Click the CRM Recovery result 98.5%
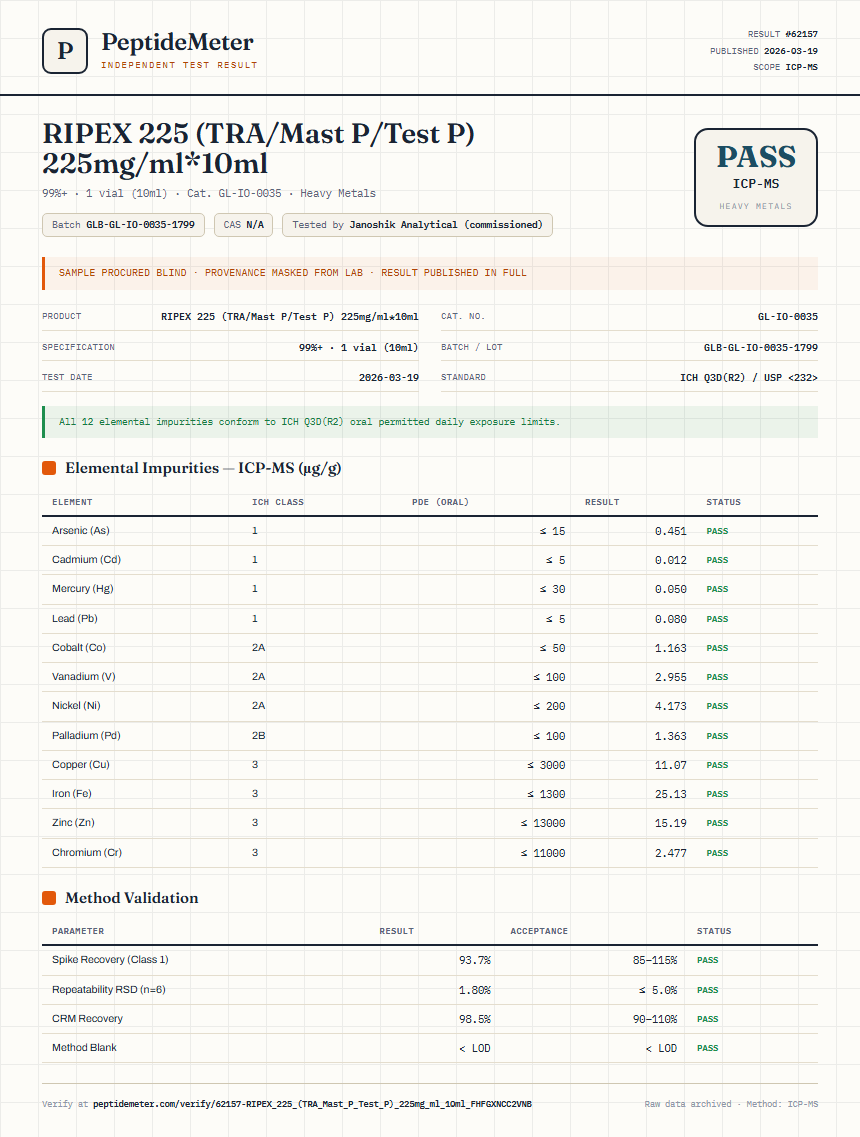This screenshot has width=860, height=1137. click(x=475, y=1020)
